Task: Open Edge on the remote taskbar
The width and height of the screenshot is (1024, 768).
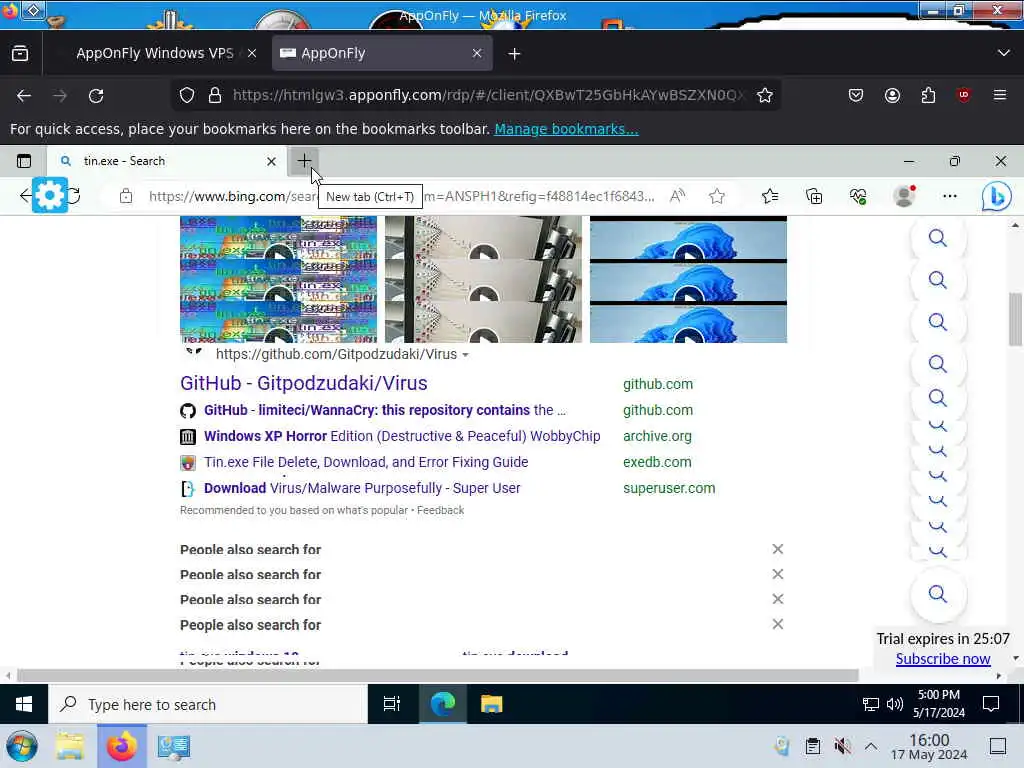Action: click(443, 704)
